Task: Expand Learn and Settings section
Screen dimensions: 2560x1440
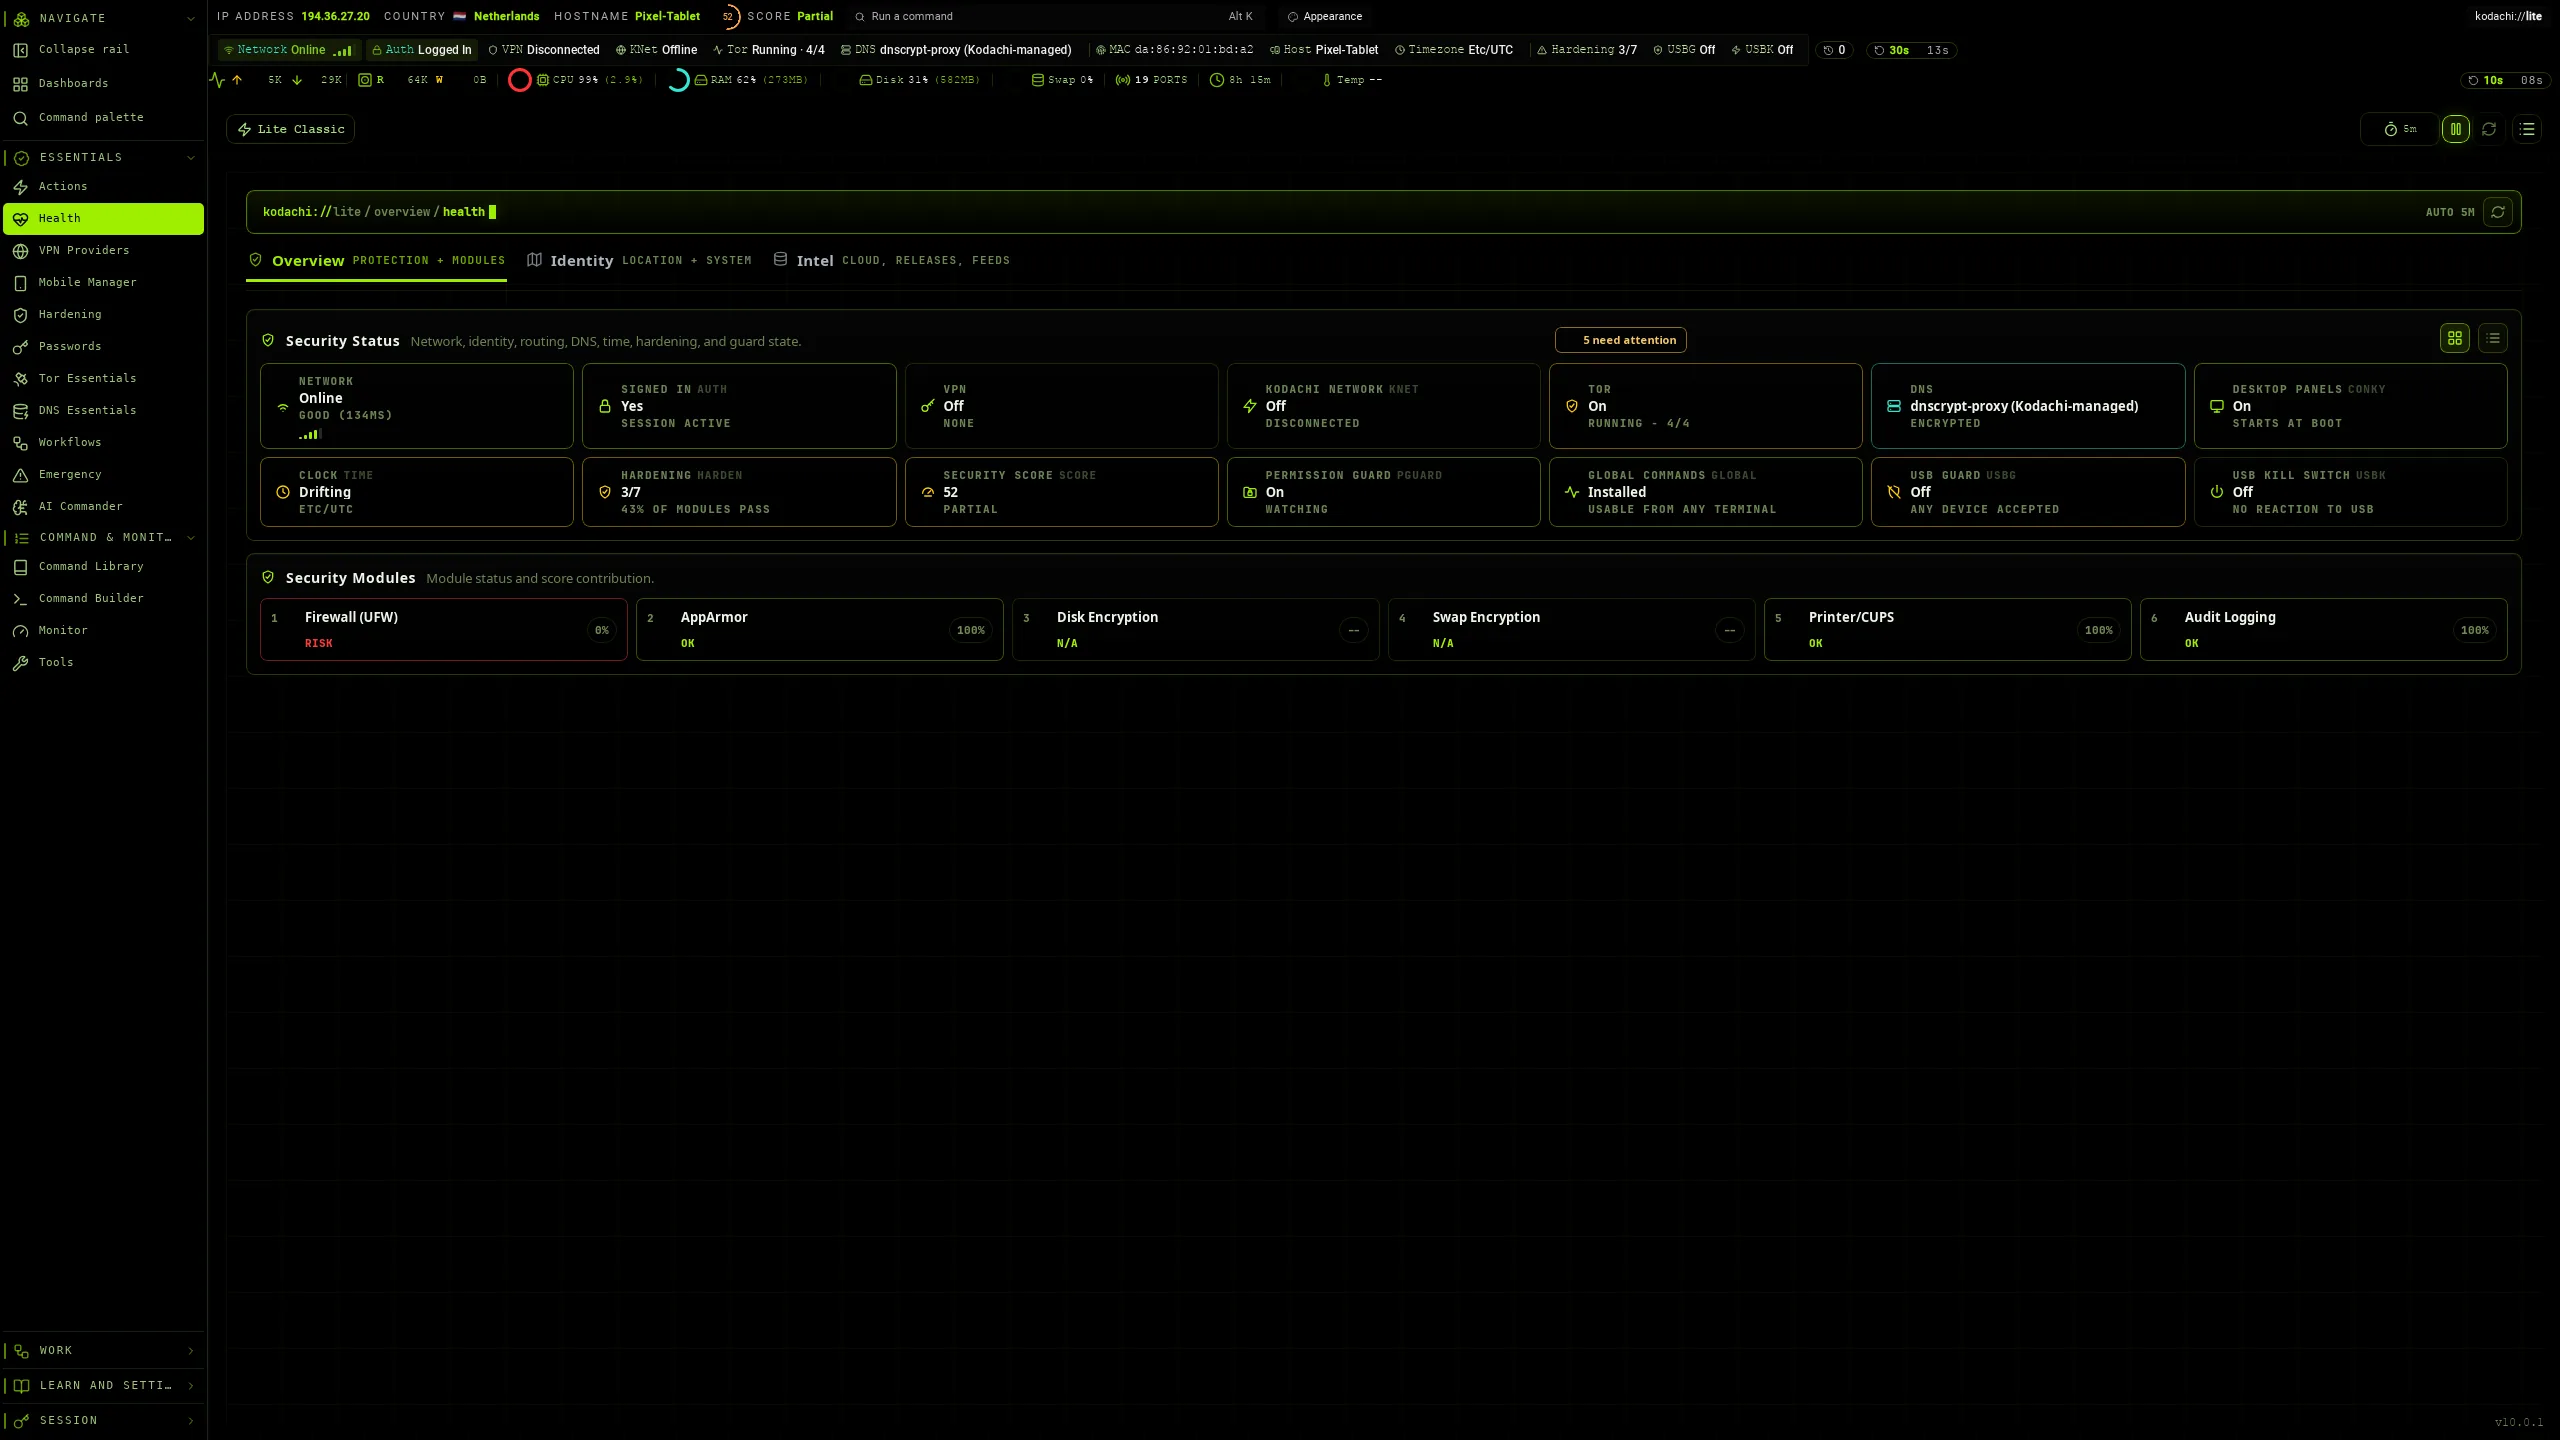Action: pyautogui.click(x=104, y=1386)
